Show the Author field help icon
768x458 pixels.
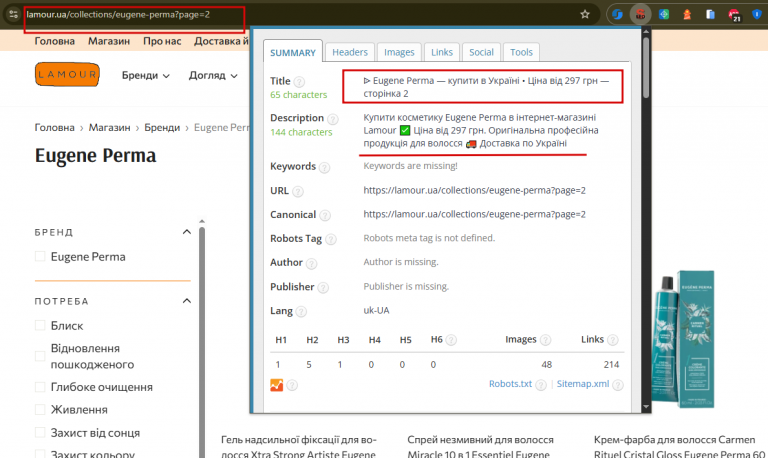coord(312,264)
